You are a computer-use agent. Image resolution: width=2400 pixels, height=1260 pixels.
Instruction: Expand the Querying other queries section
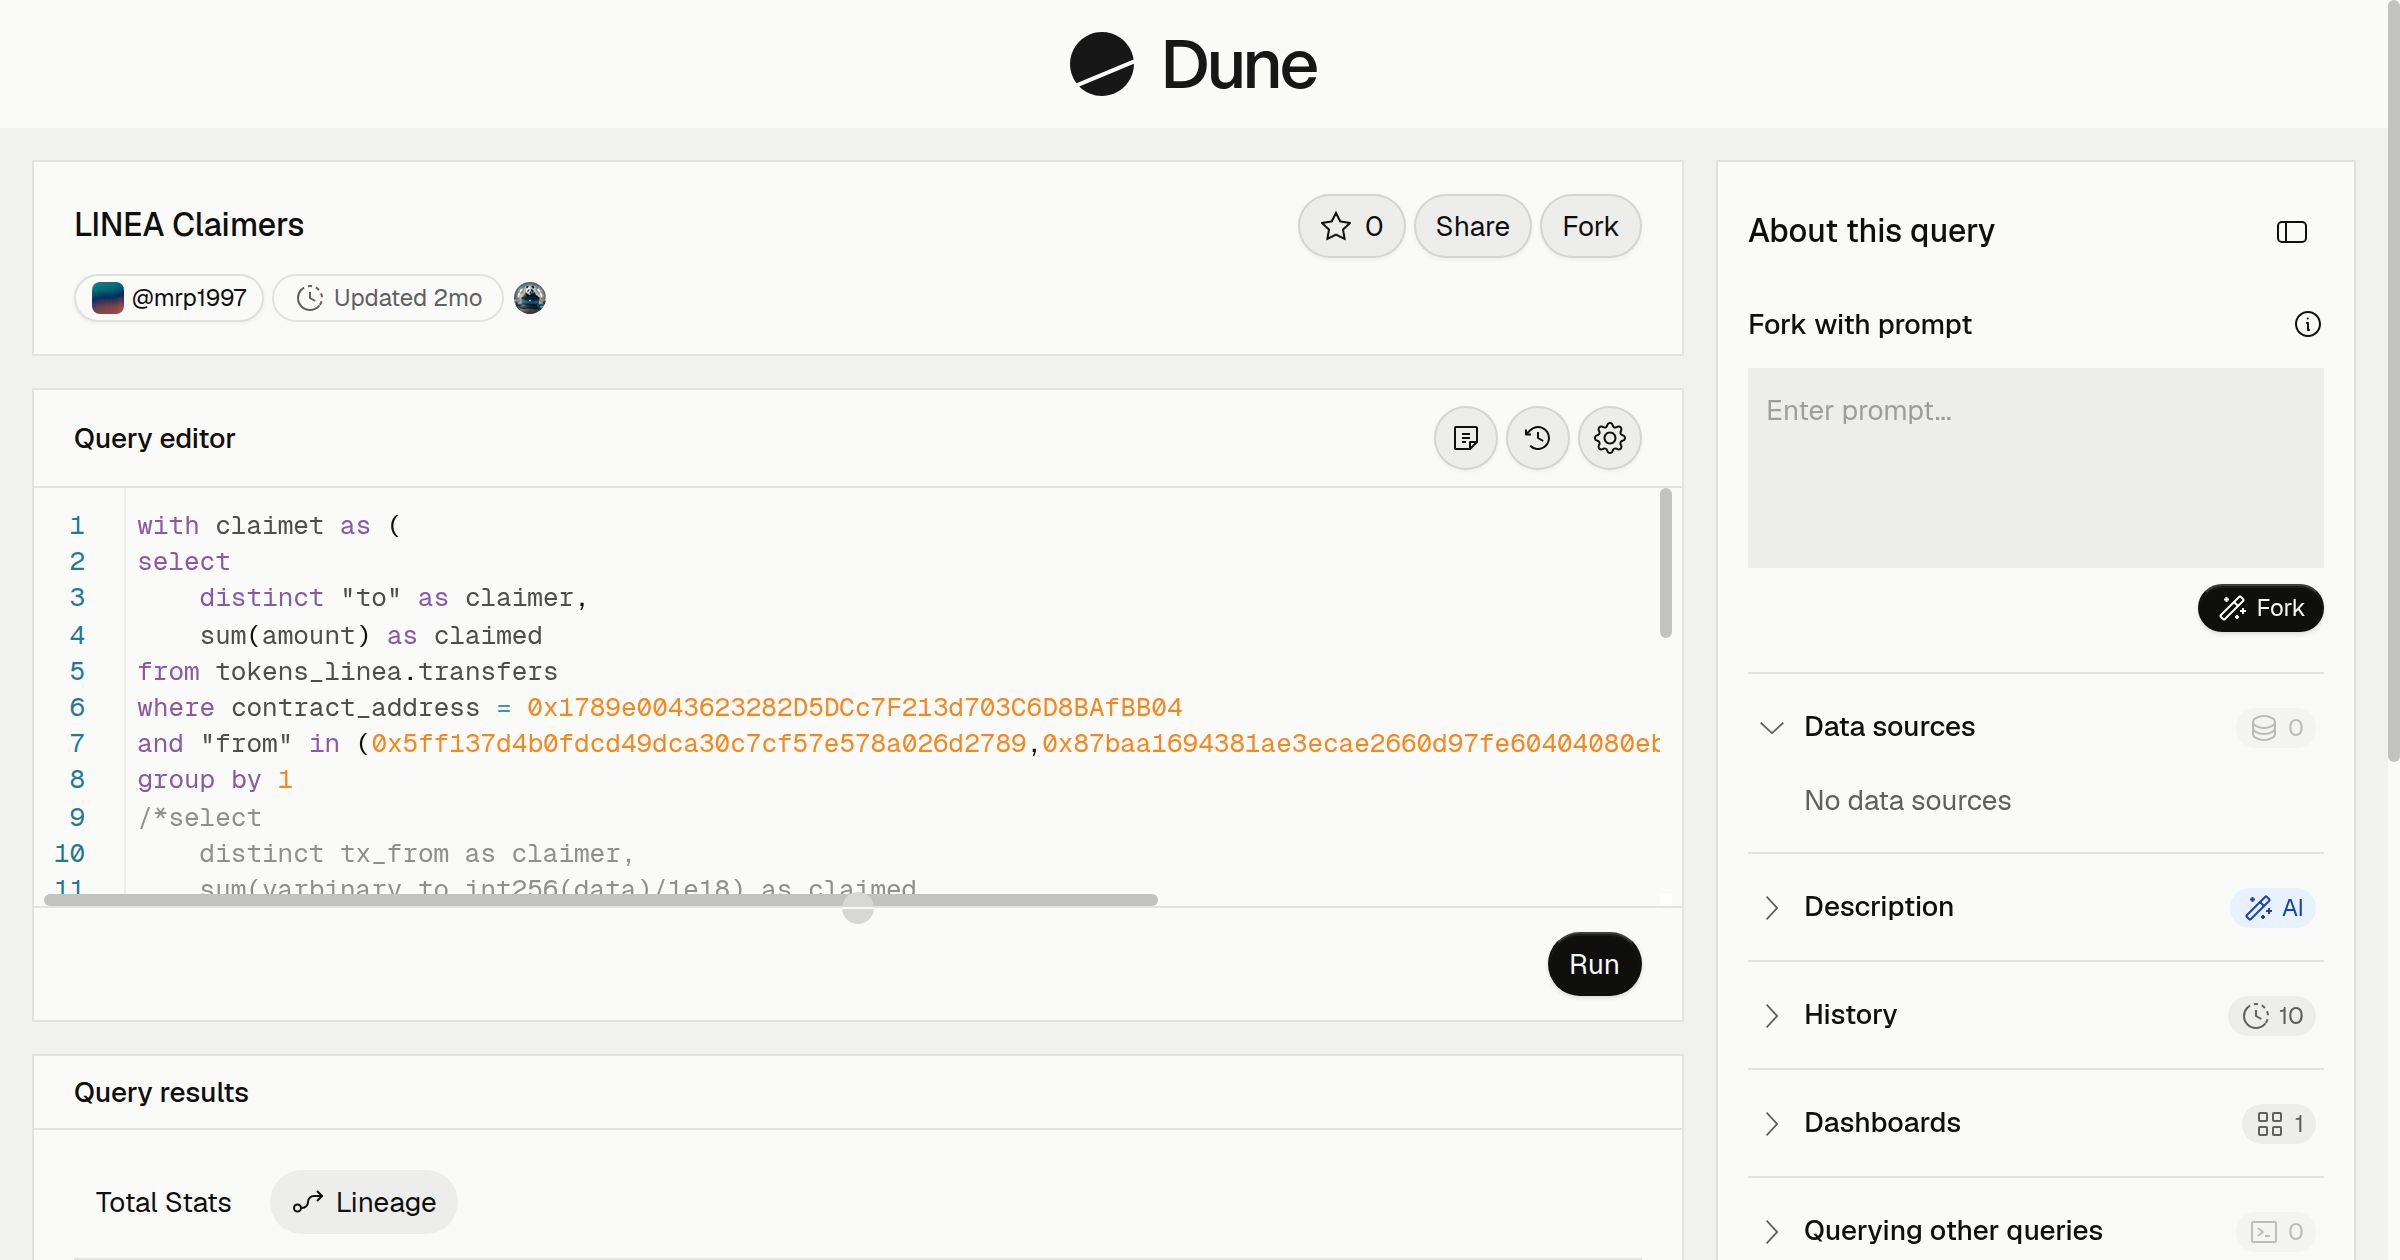(1772, 1231)
